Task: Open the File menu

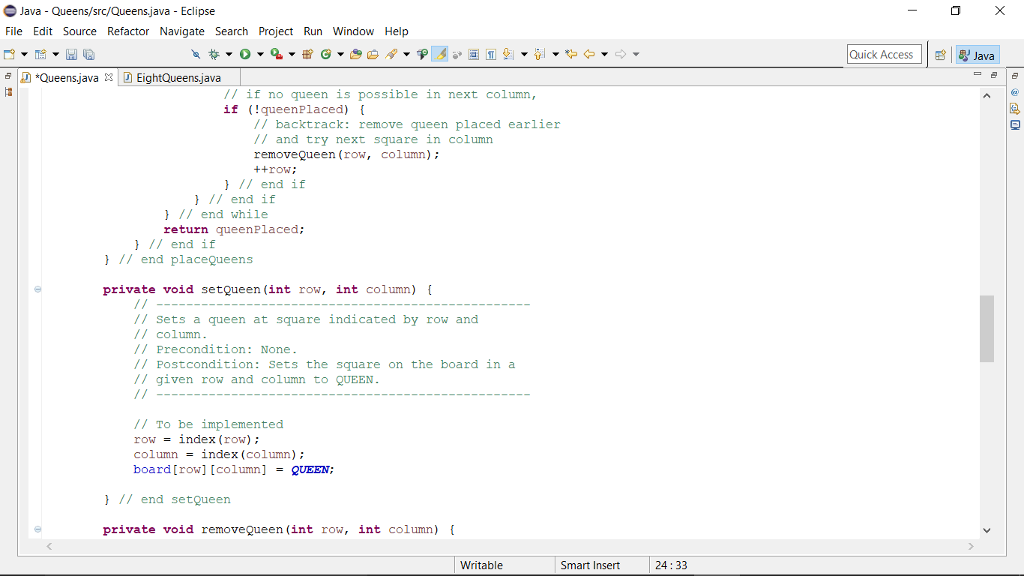Action: (14, 31)
